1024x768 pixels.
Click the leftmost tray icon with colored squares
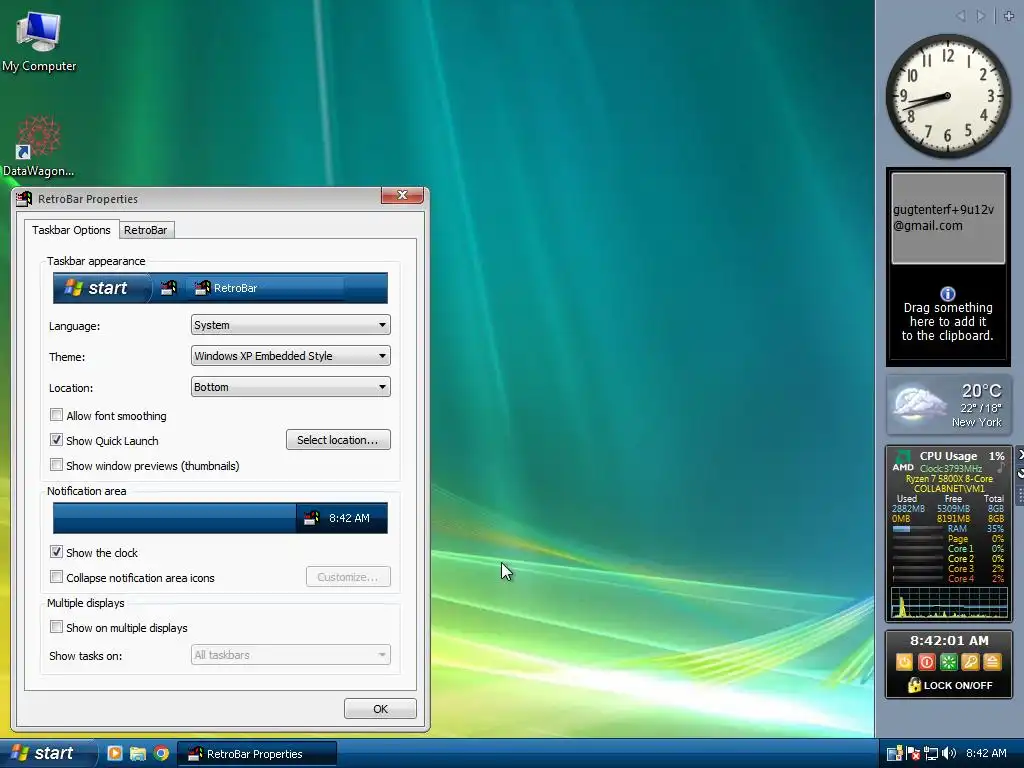(x=894, y=754)
